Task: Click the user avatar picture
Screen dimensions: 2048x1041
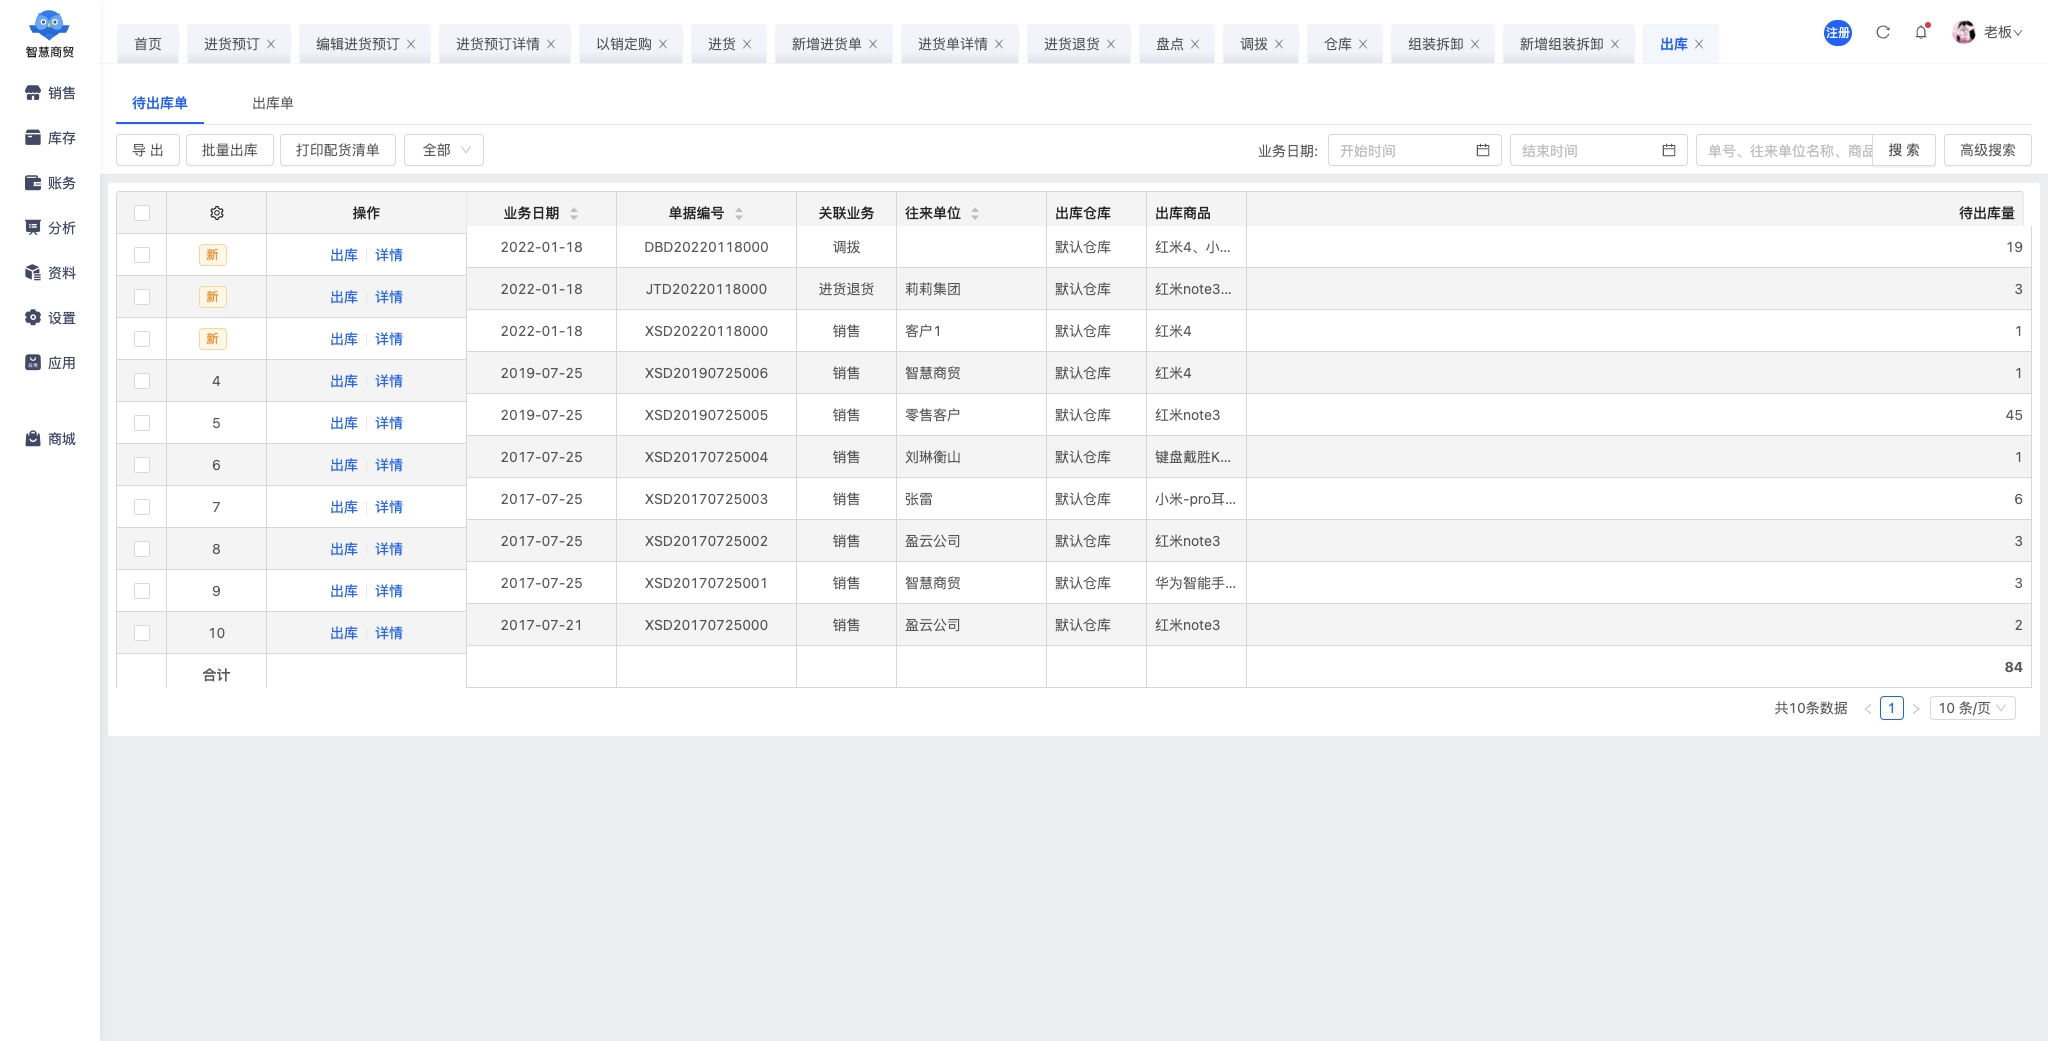Action: (x=1964, y=32)
